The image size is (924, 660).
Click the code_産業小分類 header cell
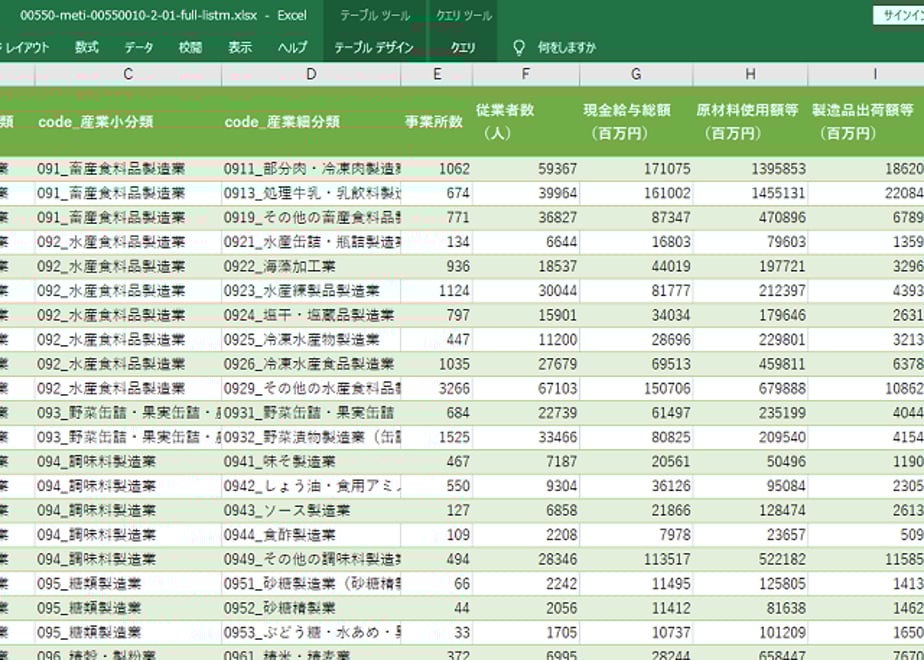tap(128, 121)
